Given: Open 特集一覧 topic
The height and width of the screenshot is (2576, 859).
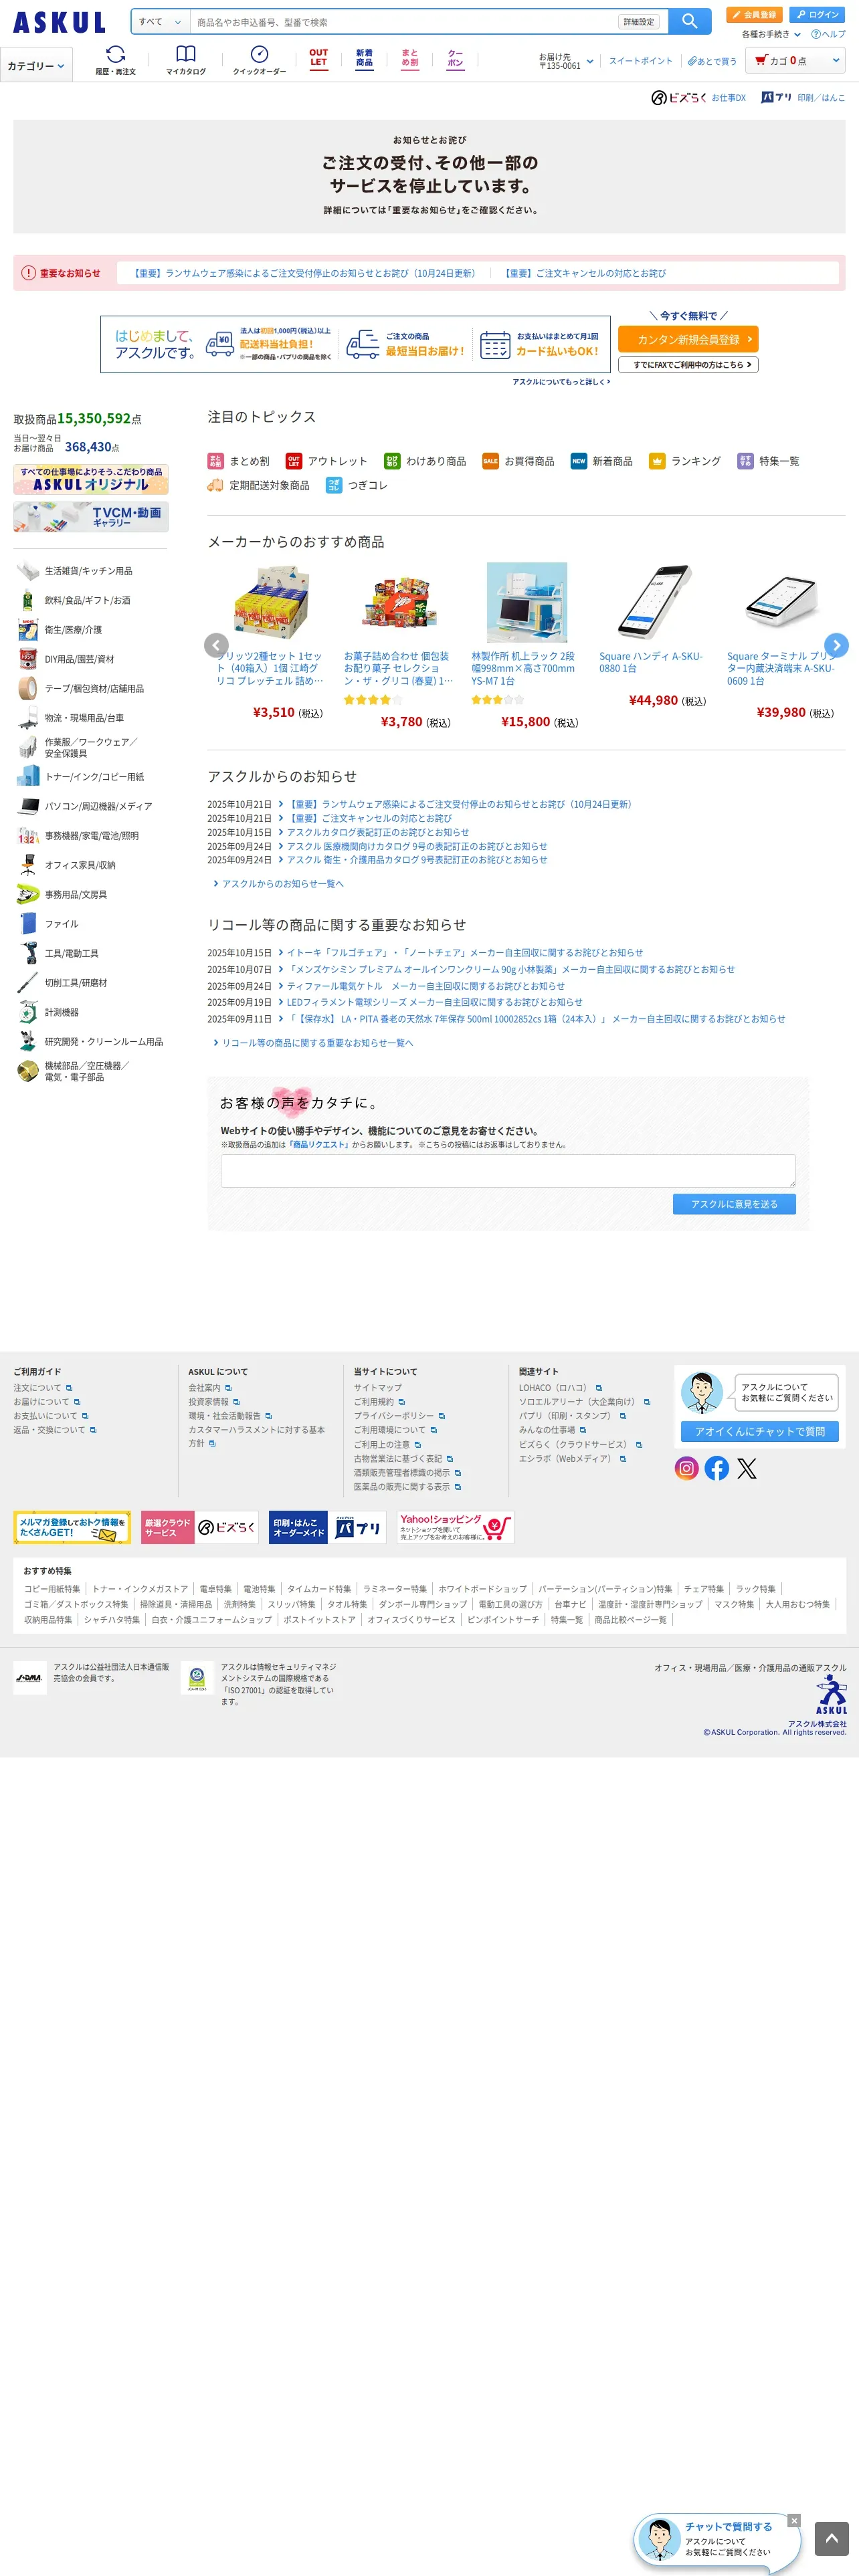Looking at the screenshot, I should [768, 461].
